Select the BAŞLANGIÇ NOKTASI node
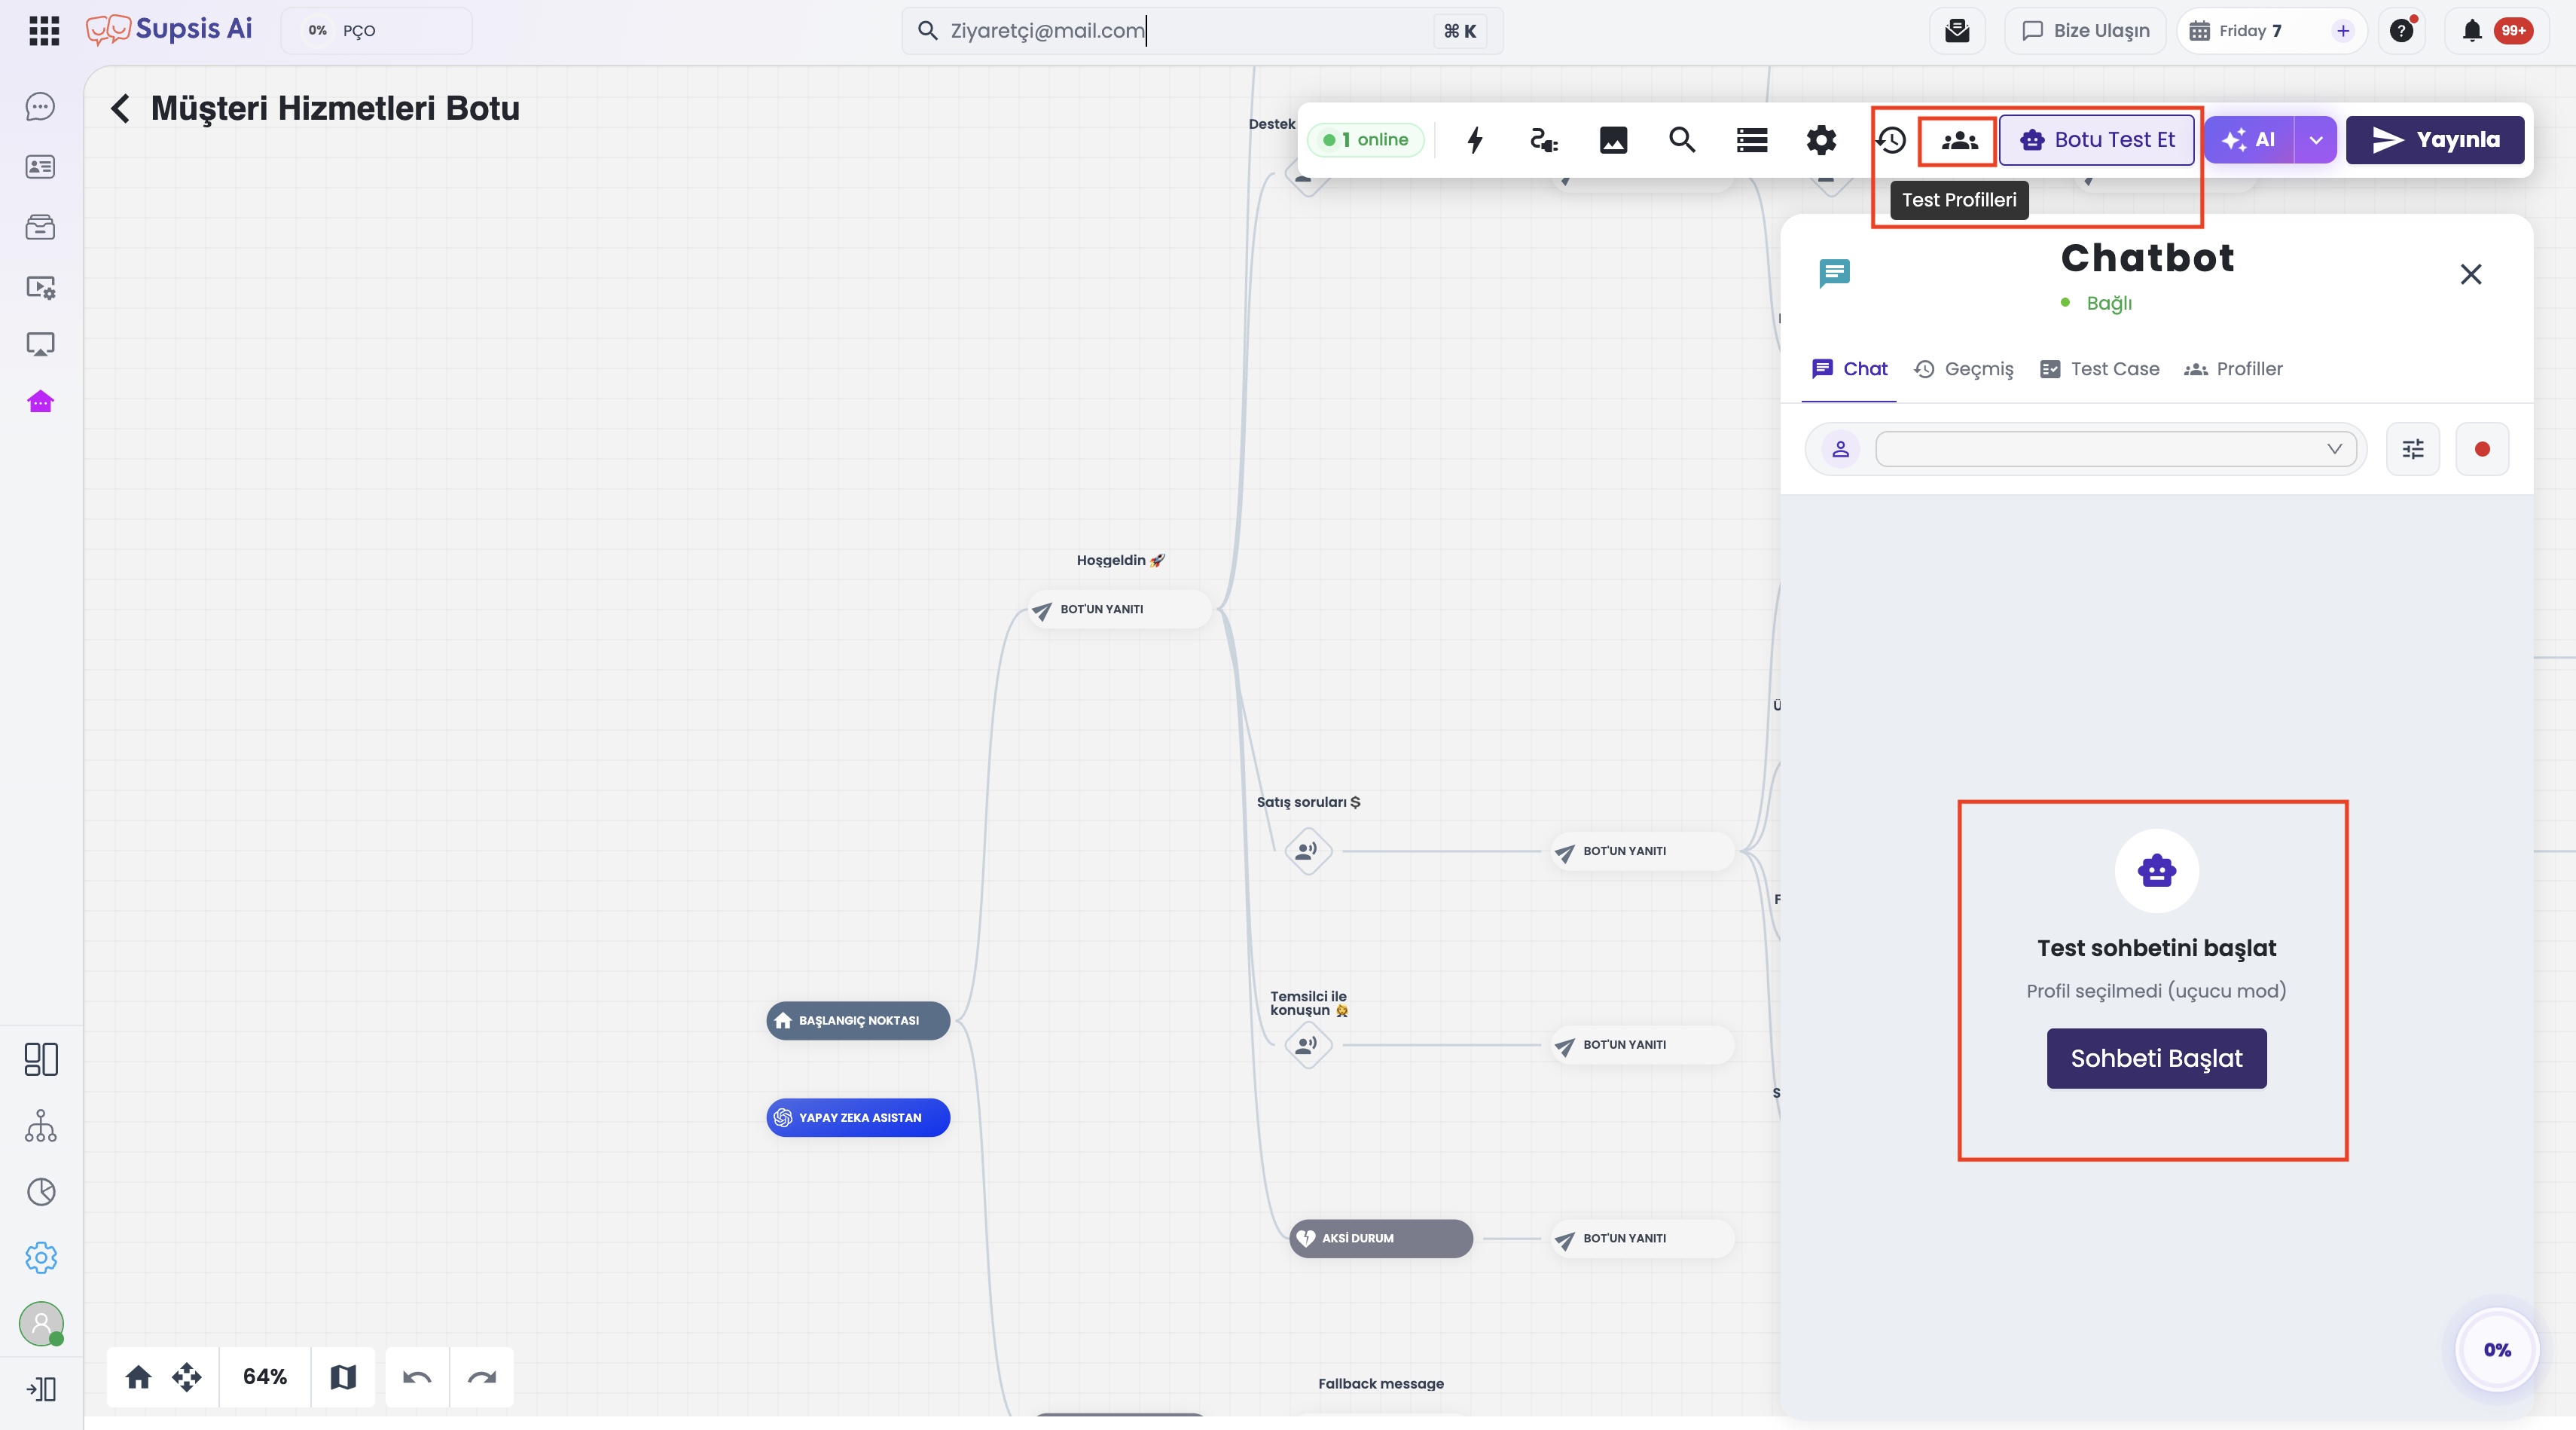This screenshot has width=2576, height=1430. [x=858, y=1020]
